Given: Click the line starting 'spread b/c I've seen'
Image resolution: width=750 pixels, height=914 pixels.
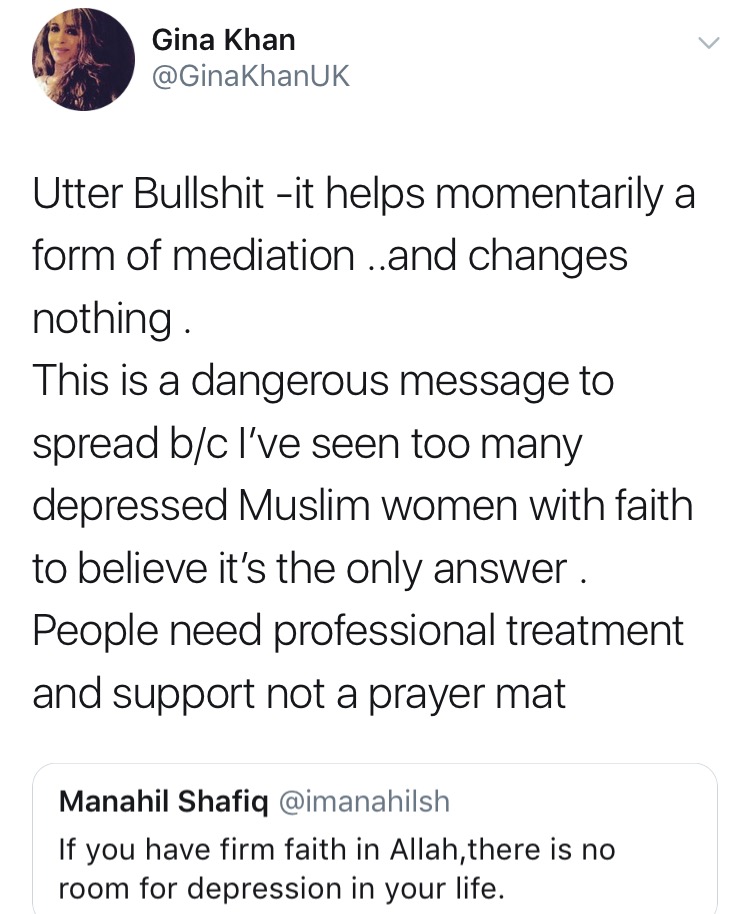Looking at the screenshot, I should pyautogui.click(x=307, y=445).
